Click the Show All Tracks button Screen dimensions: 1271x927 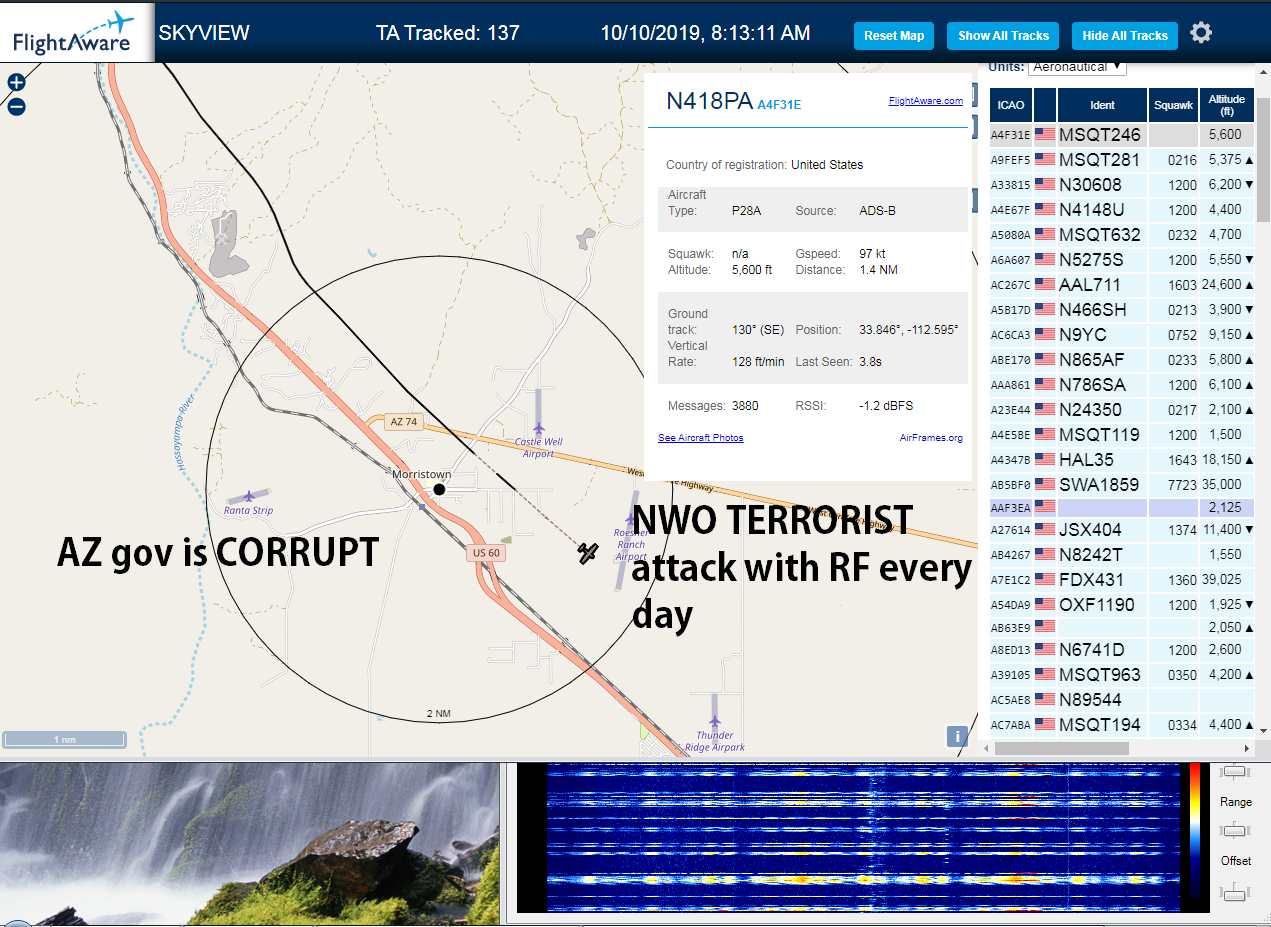[x=1003, y=36]
